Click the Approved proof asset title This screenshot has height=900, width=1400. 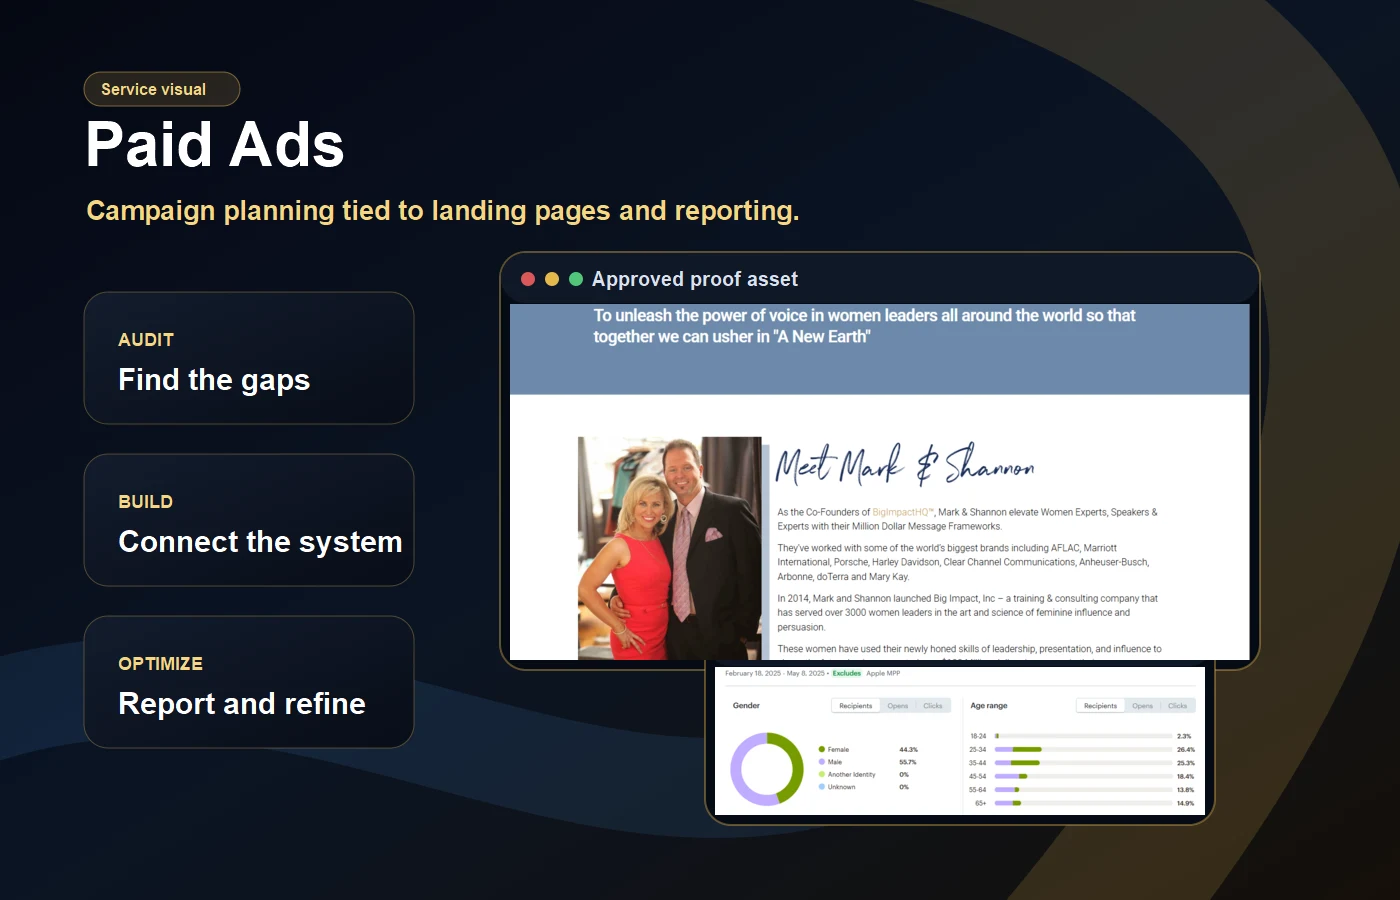(x=695, y=279)
